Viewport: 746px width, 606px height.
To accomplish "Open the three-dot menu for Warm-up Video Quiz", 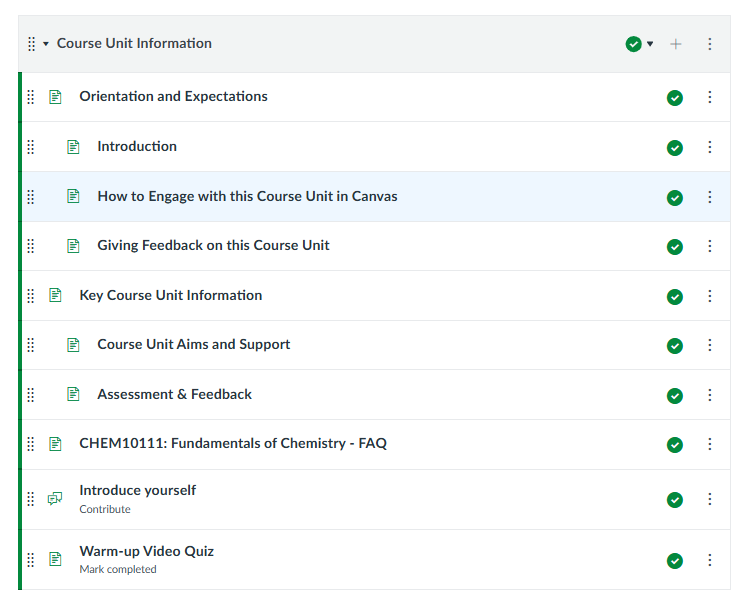I will pyautogui.click(x=709, y=560).
